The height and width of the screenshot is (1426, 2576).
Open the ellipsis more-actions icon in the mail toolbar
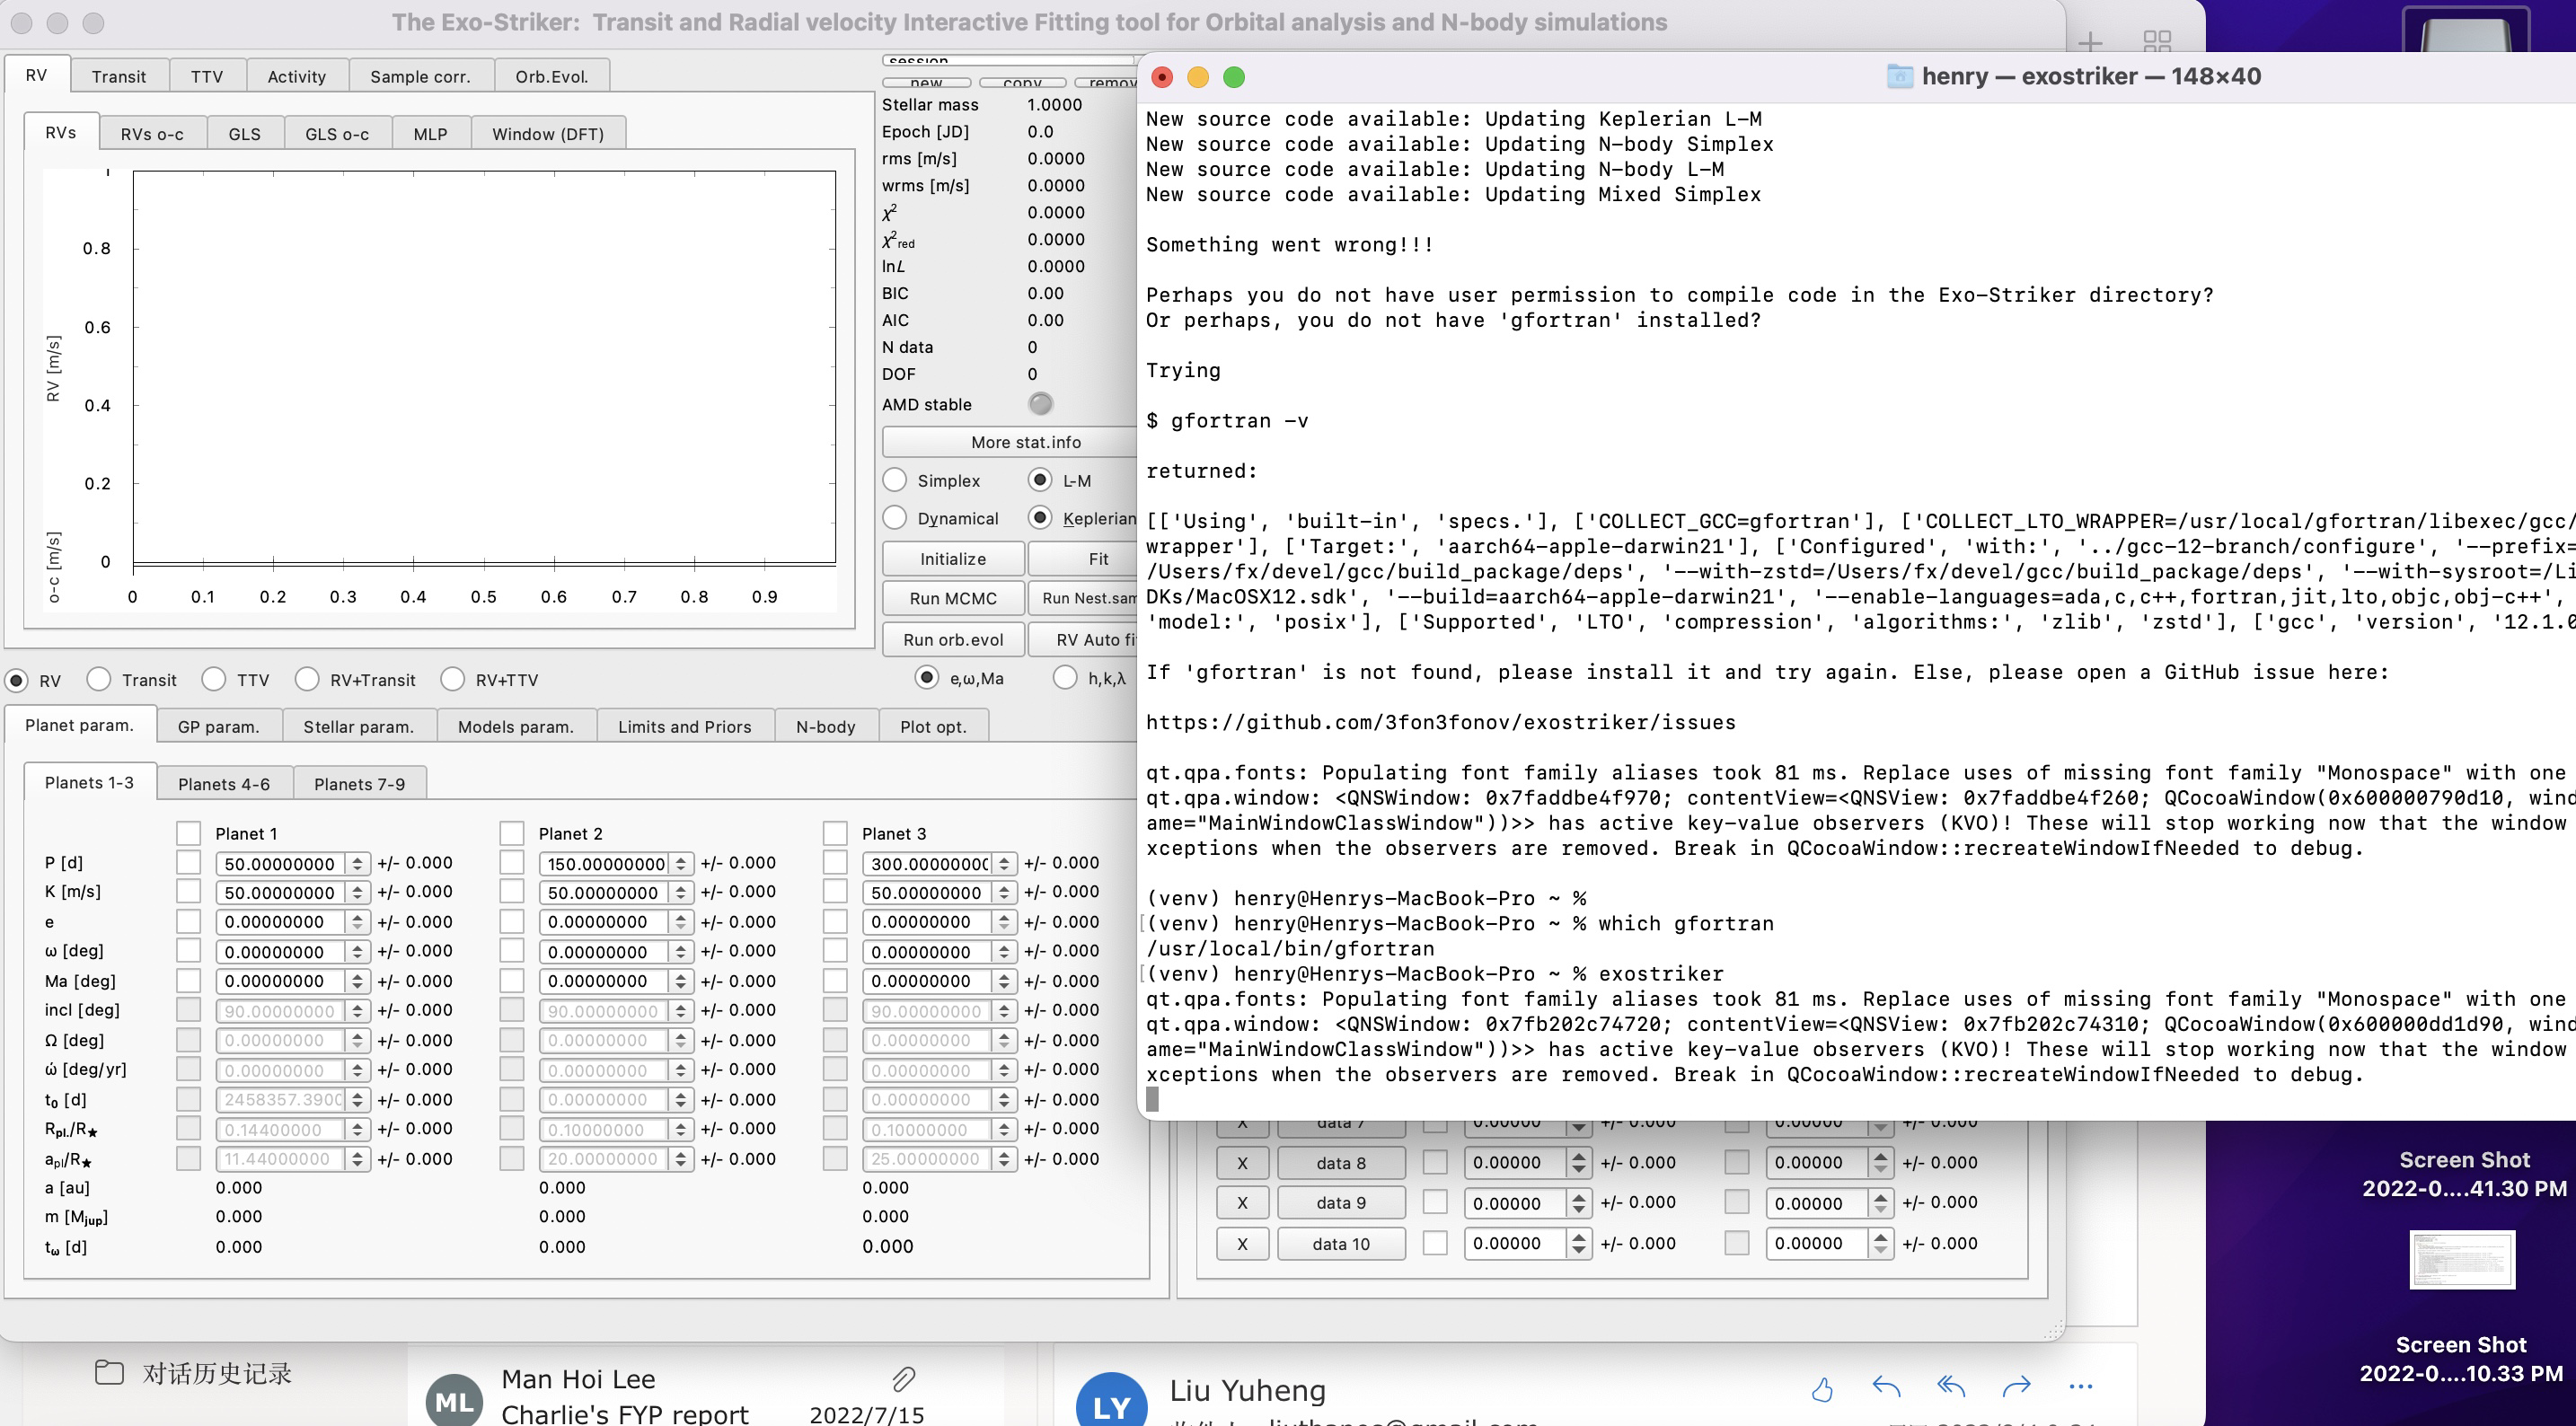[2080, 1387]
